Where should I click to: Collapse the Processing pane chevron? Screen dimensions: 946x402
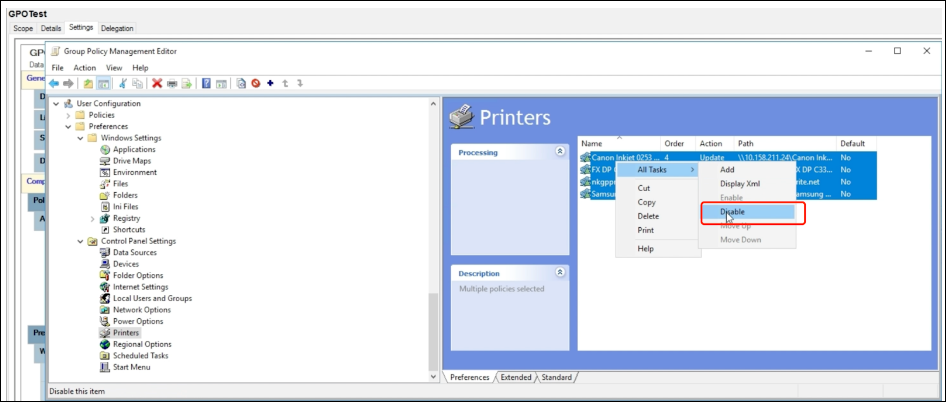(x=560, y=152)
